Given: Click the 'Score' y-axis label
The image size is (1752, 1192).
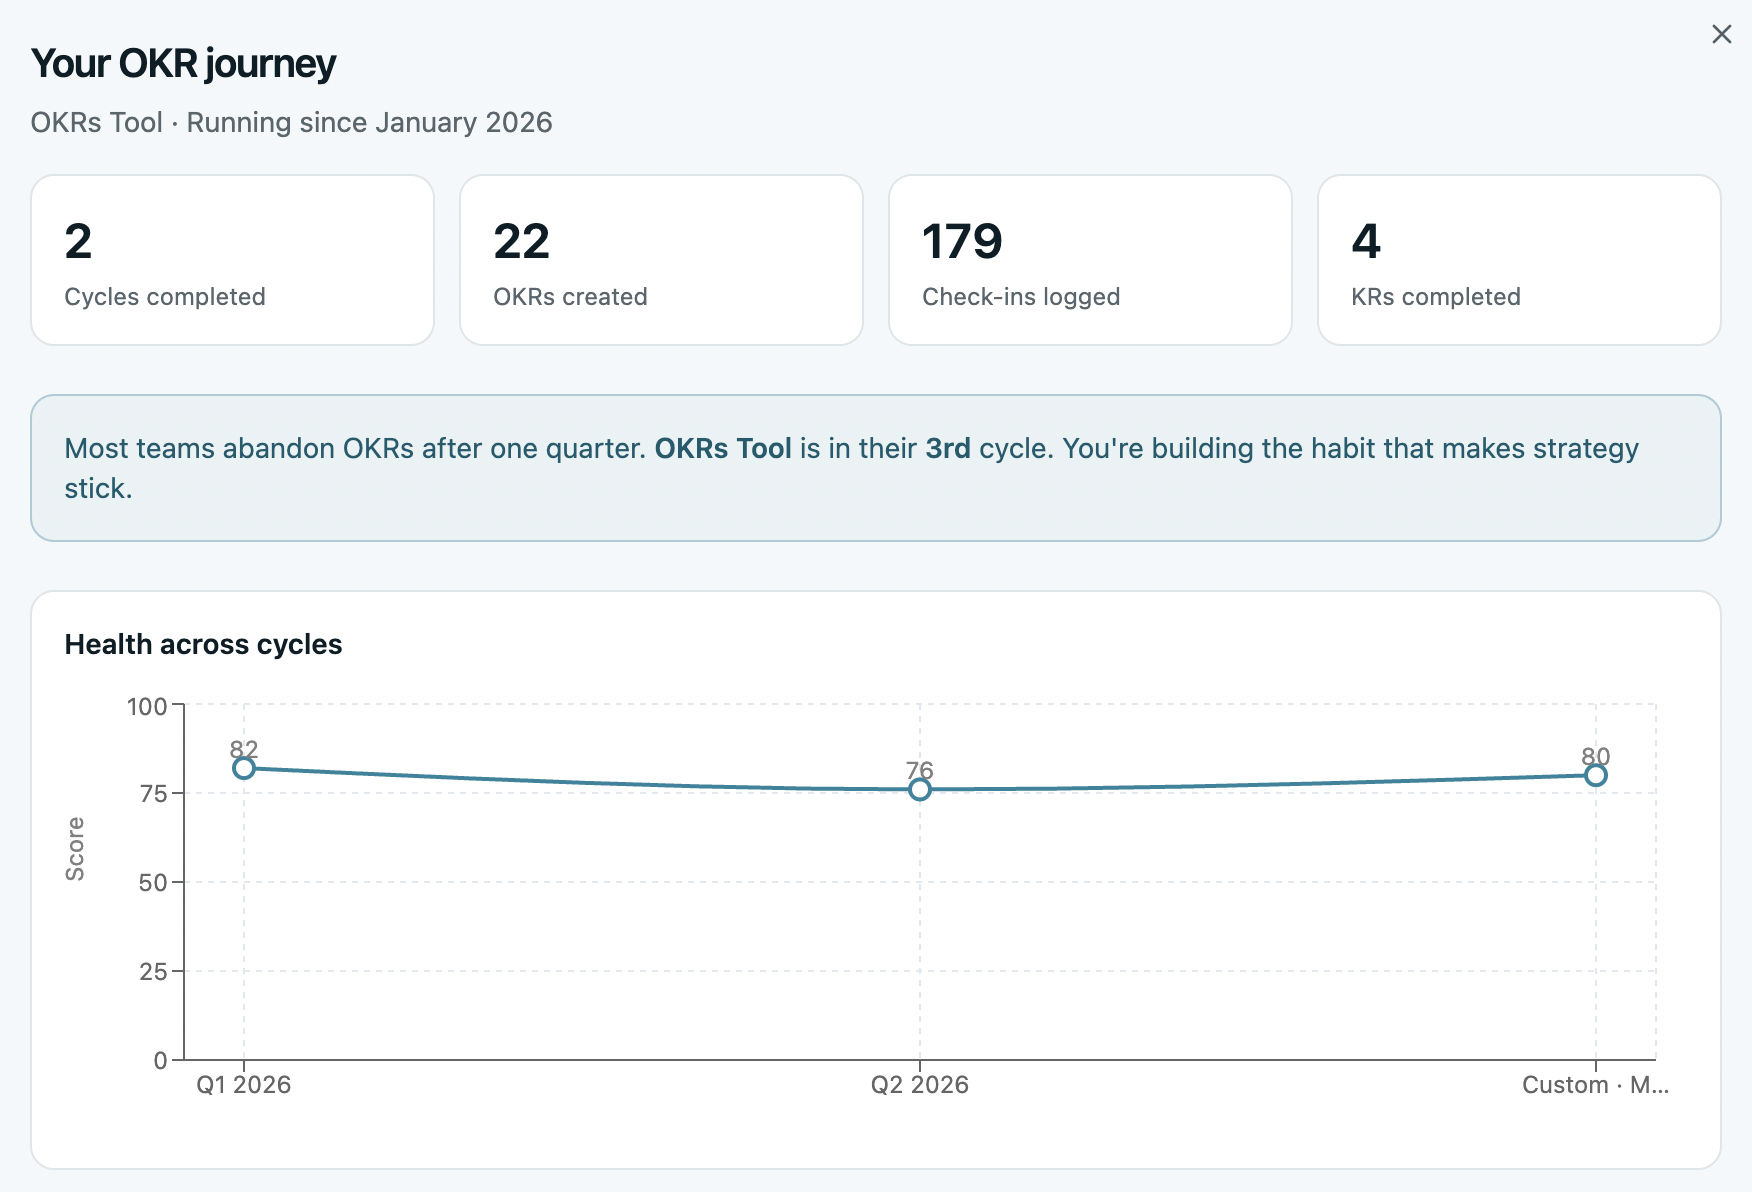Looking at the screenshot, I should pyautogui.click(x=75, y=849).
